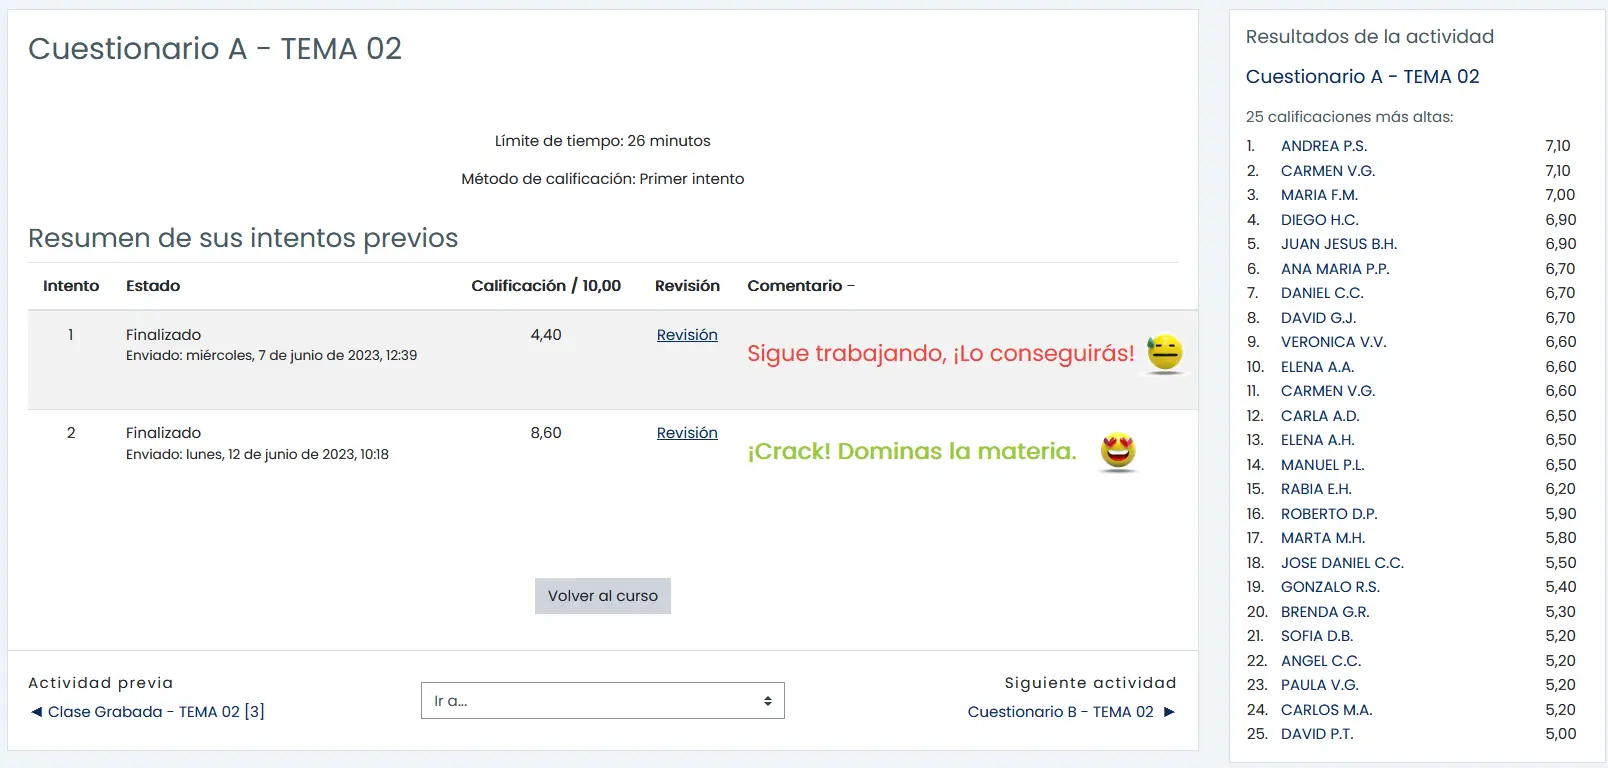Click "Siguiente actividad" label
Image resolution: width=1608 pixels, height=768 pixels.
1090,683
